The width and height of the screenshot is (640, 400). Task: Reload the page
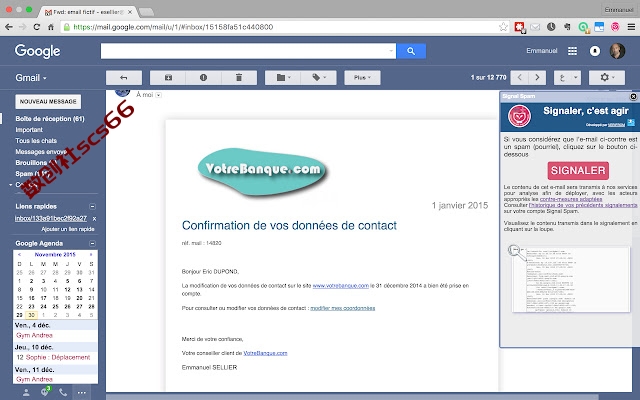pyautogui.click(x=36, y=27)
